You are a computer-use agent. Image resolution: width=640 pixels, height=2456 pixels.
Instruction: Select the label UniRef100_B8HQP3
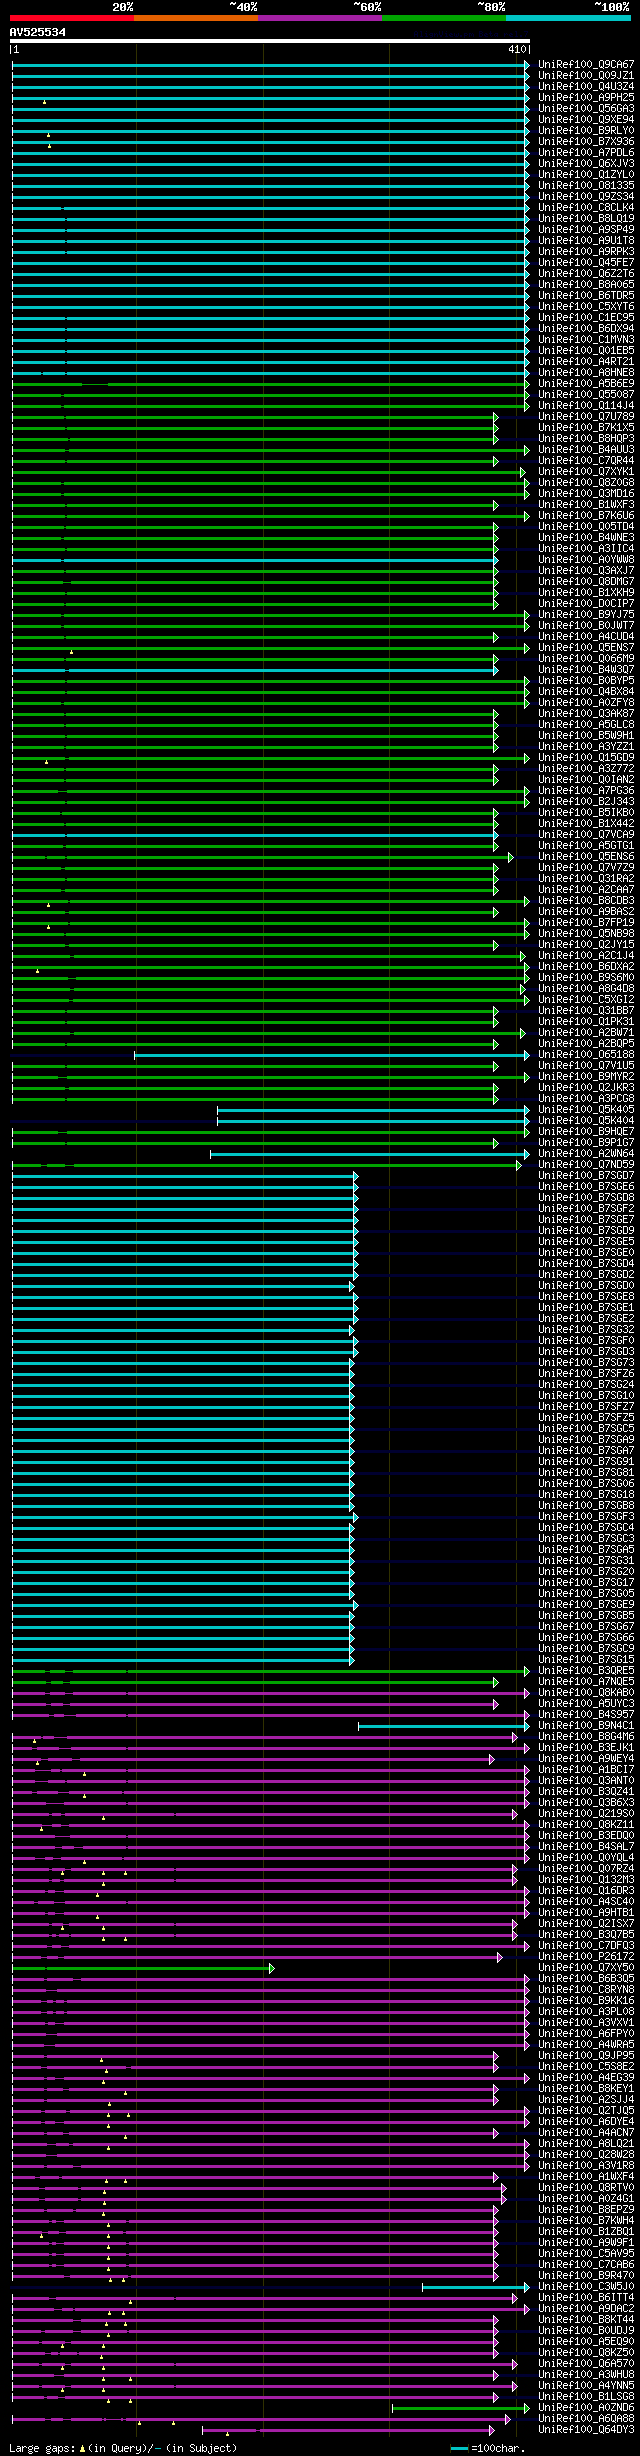(x=586, y=438)
